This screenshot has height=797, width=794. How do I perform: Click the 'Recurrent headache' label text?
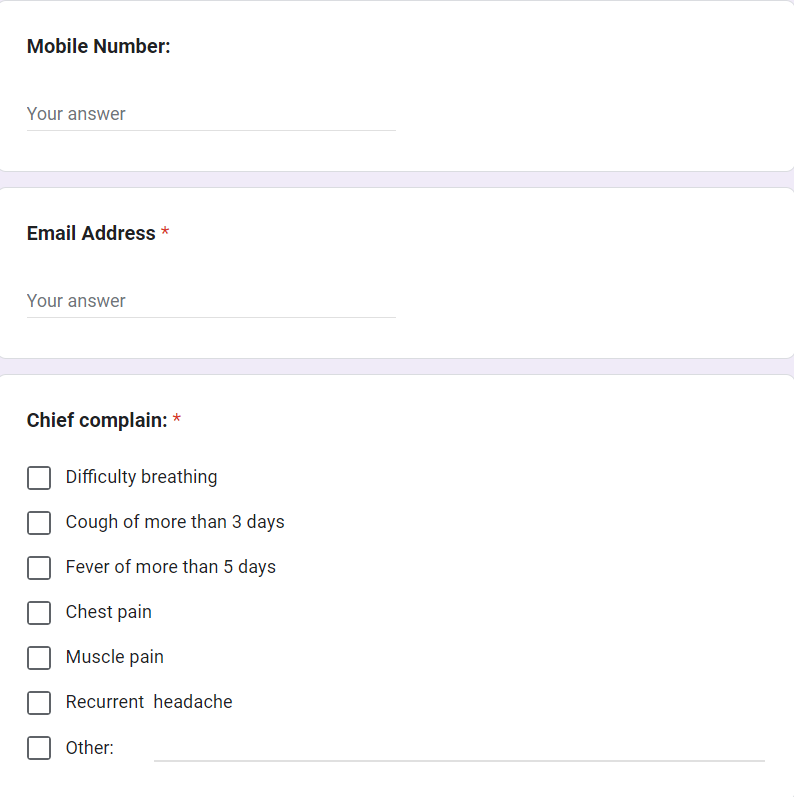click(149, 702)
